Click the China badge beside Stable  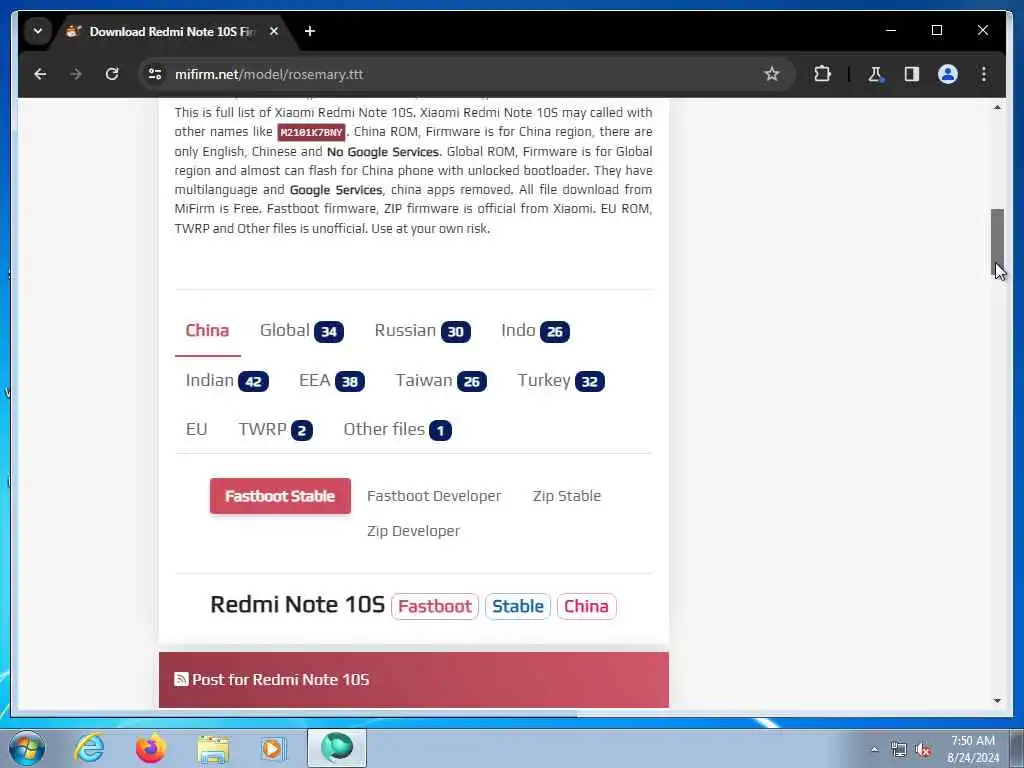(x=586, y=607)
